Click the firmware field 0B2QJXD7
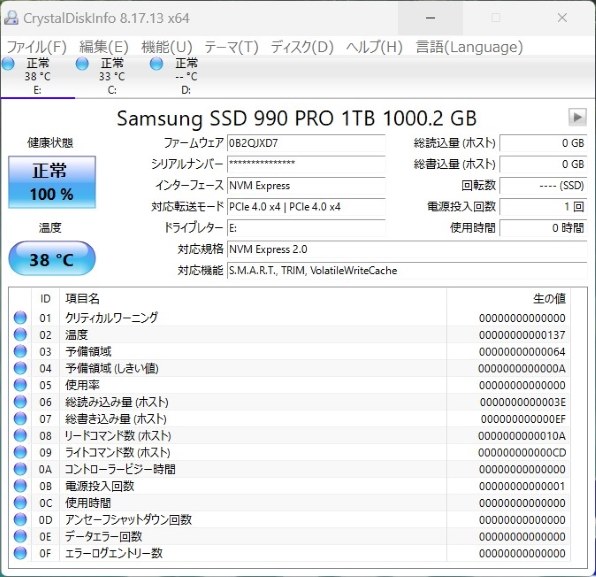 [x=306, y=143]
